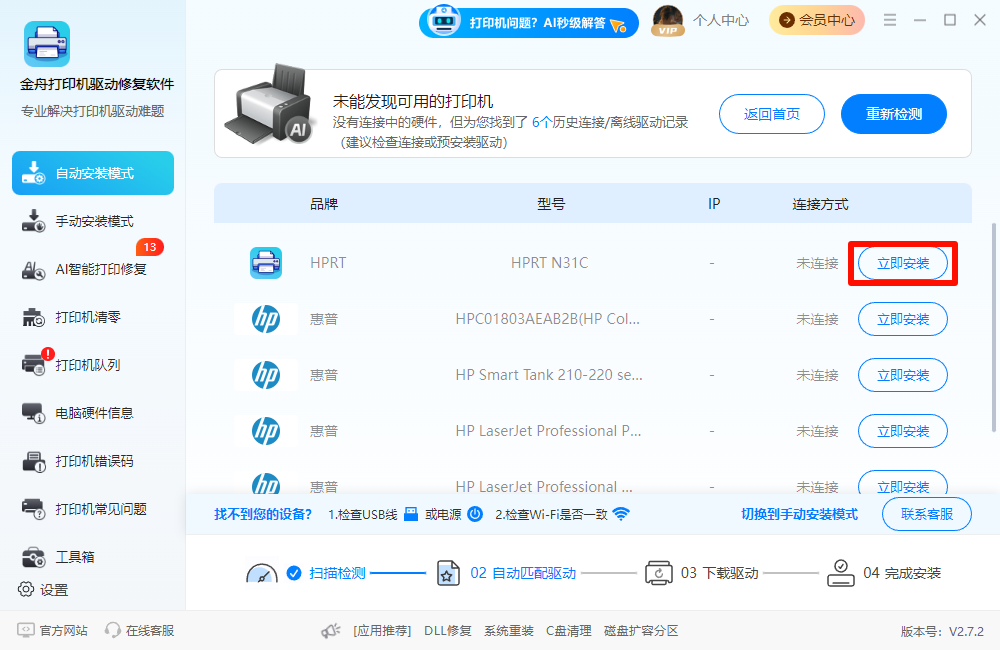Image resolution: width=1000 pixels, height=650 pixels.
Task: Click 重新检测 button
Action: [893, 114]
